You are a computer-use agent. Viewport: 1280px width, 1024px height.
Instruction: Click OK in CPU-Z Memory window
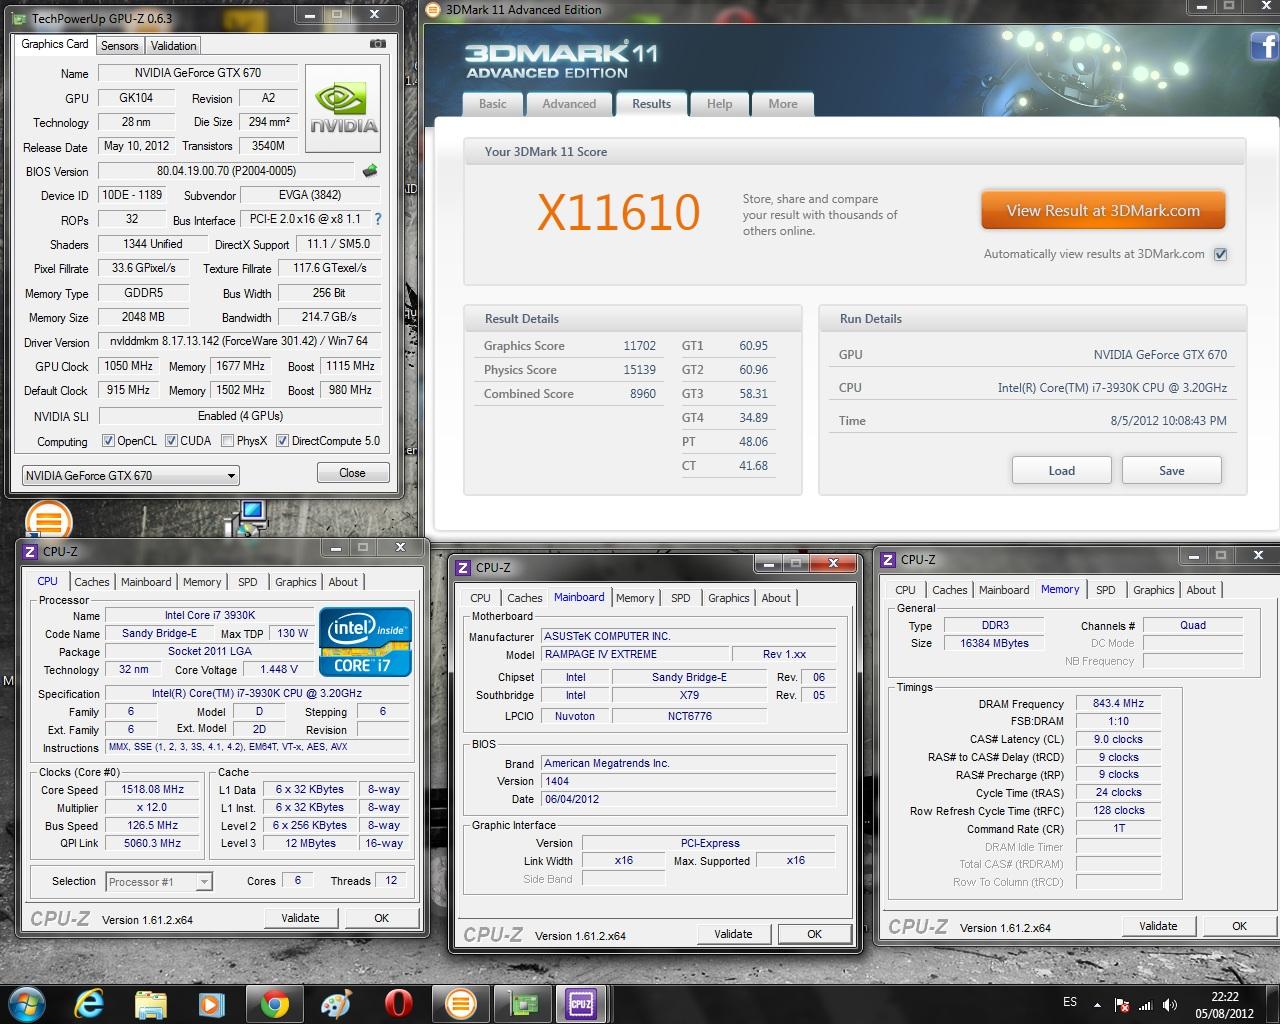pyautogui.click(x=1240, y=926)
